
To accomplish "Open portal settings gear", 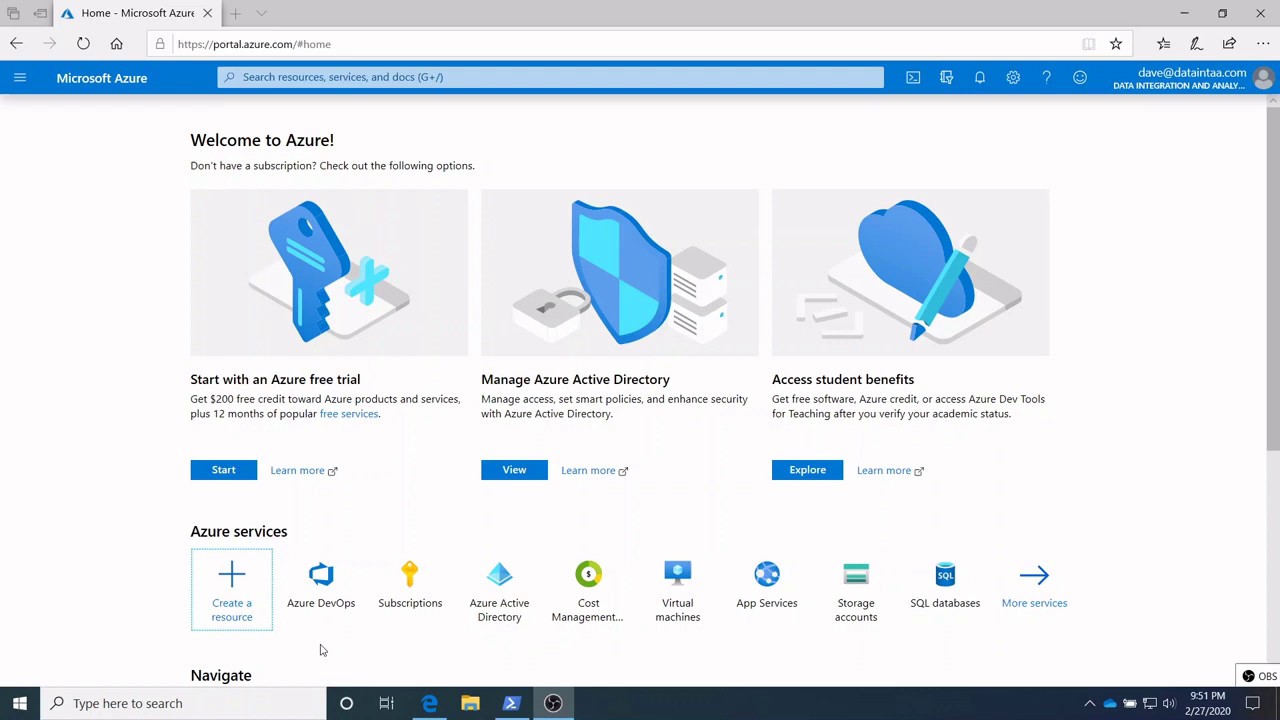I will pyautogui.click(x=1013, y=77).
